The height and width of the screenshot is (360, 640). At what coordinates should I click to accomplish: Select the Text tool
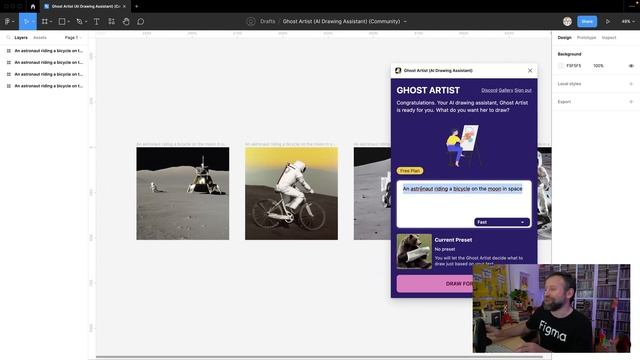[x=96, y=21]
